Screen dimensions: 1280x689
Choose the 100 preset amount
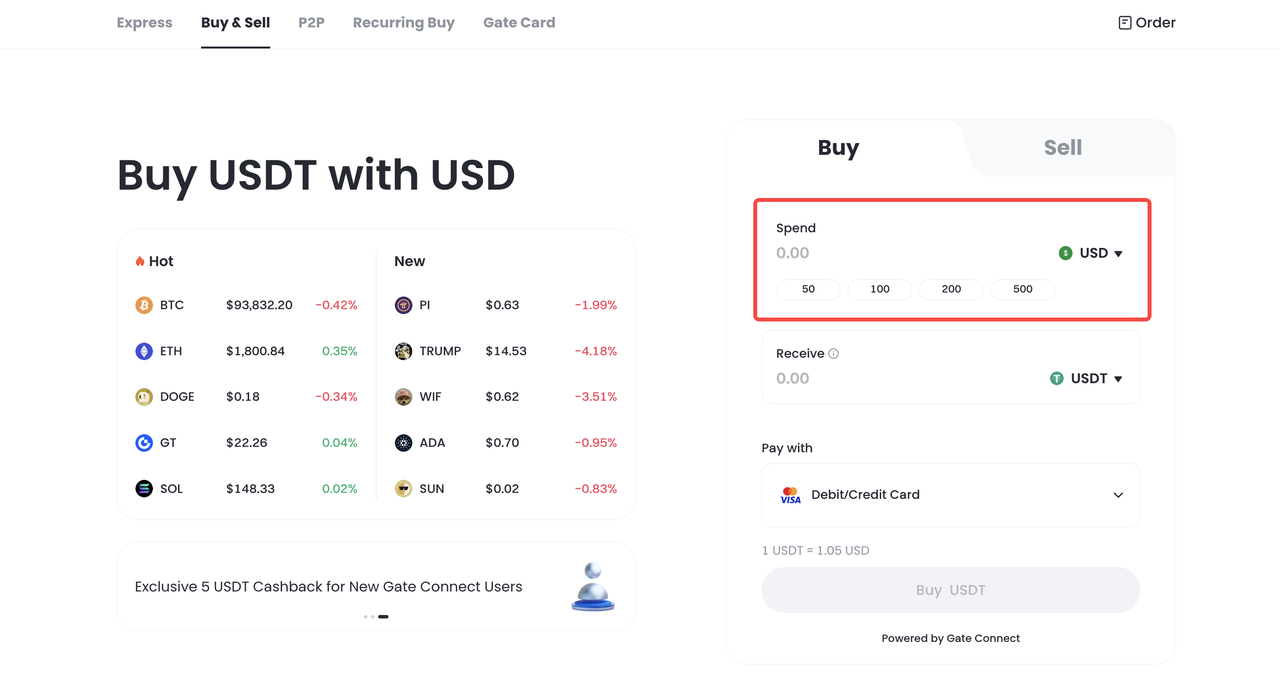point(880,289)
